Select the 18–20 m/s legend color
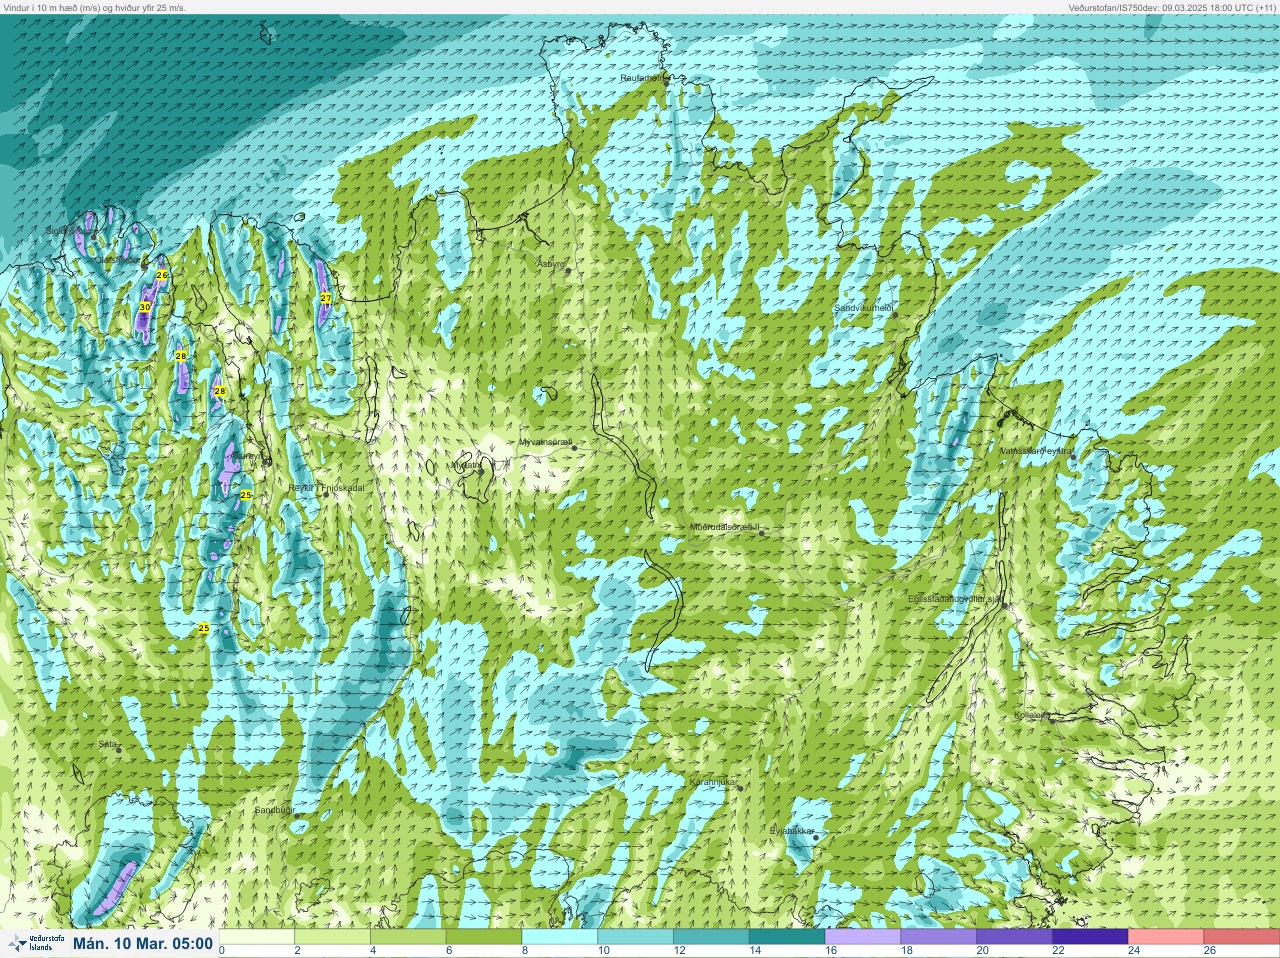The height and width of the screenshot is (958, 1280). [938, 937]
